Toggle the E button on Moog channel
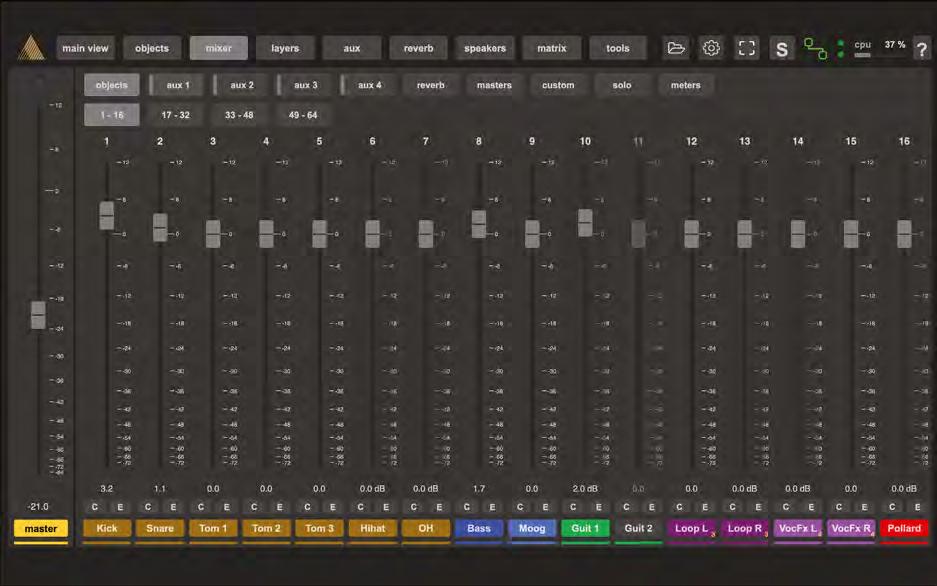The width and height of the screenshot is (937, 586). click(546, 507)
